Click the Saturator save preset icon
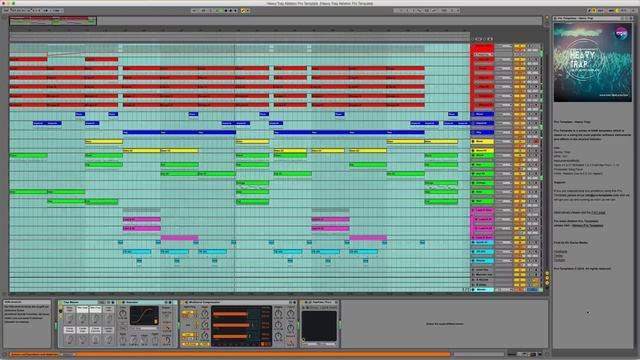Image resolution: width=640 pixels, height=360 pixels. coord(170,302)
